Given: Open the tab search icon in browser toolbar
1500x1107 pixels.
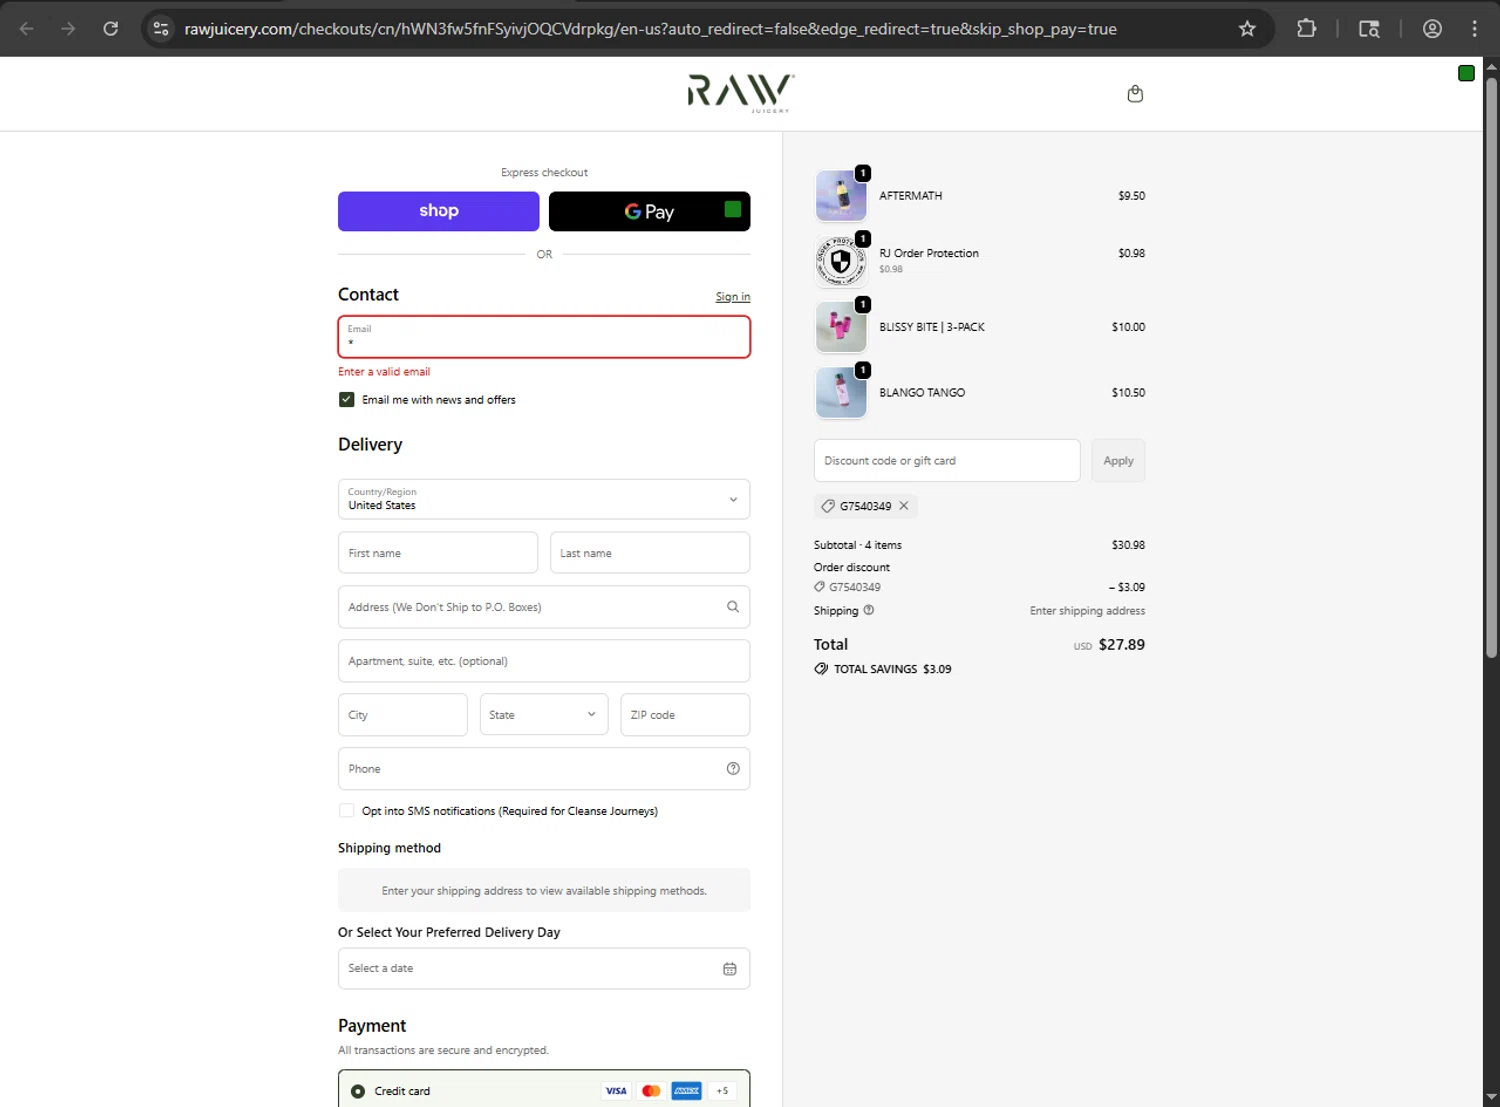Looking at the screenshot, I should (1369, 29).
